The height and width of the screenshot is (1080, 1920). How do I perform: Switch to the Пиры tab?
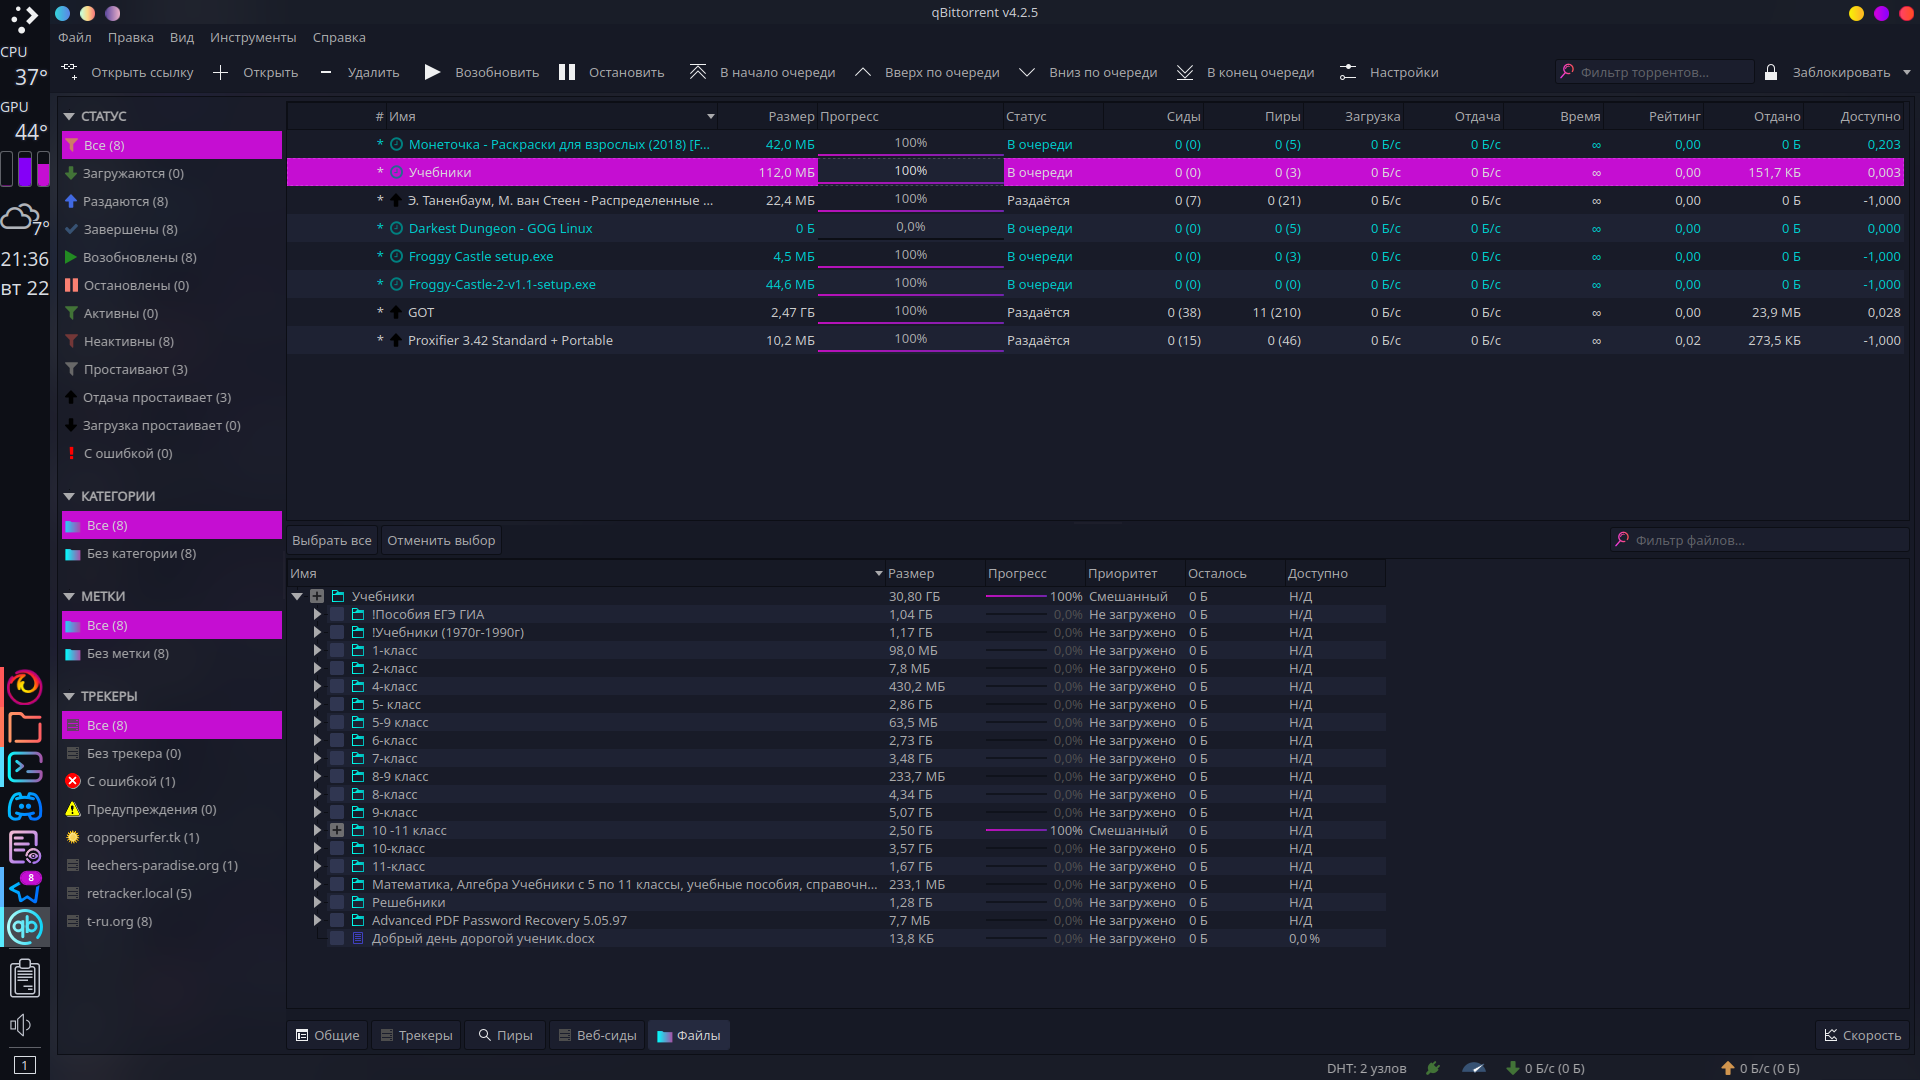point(505,1035)
